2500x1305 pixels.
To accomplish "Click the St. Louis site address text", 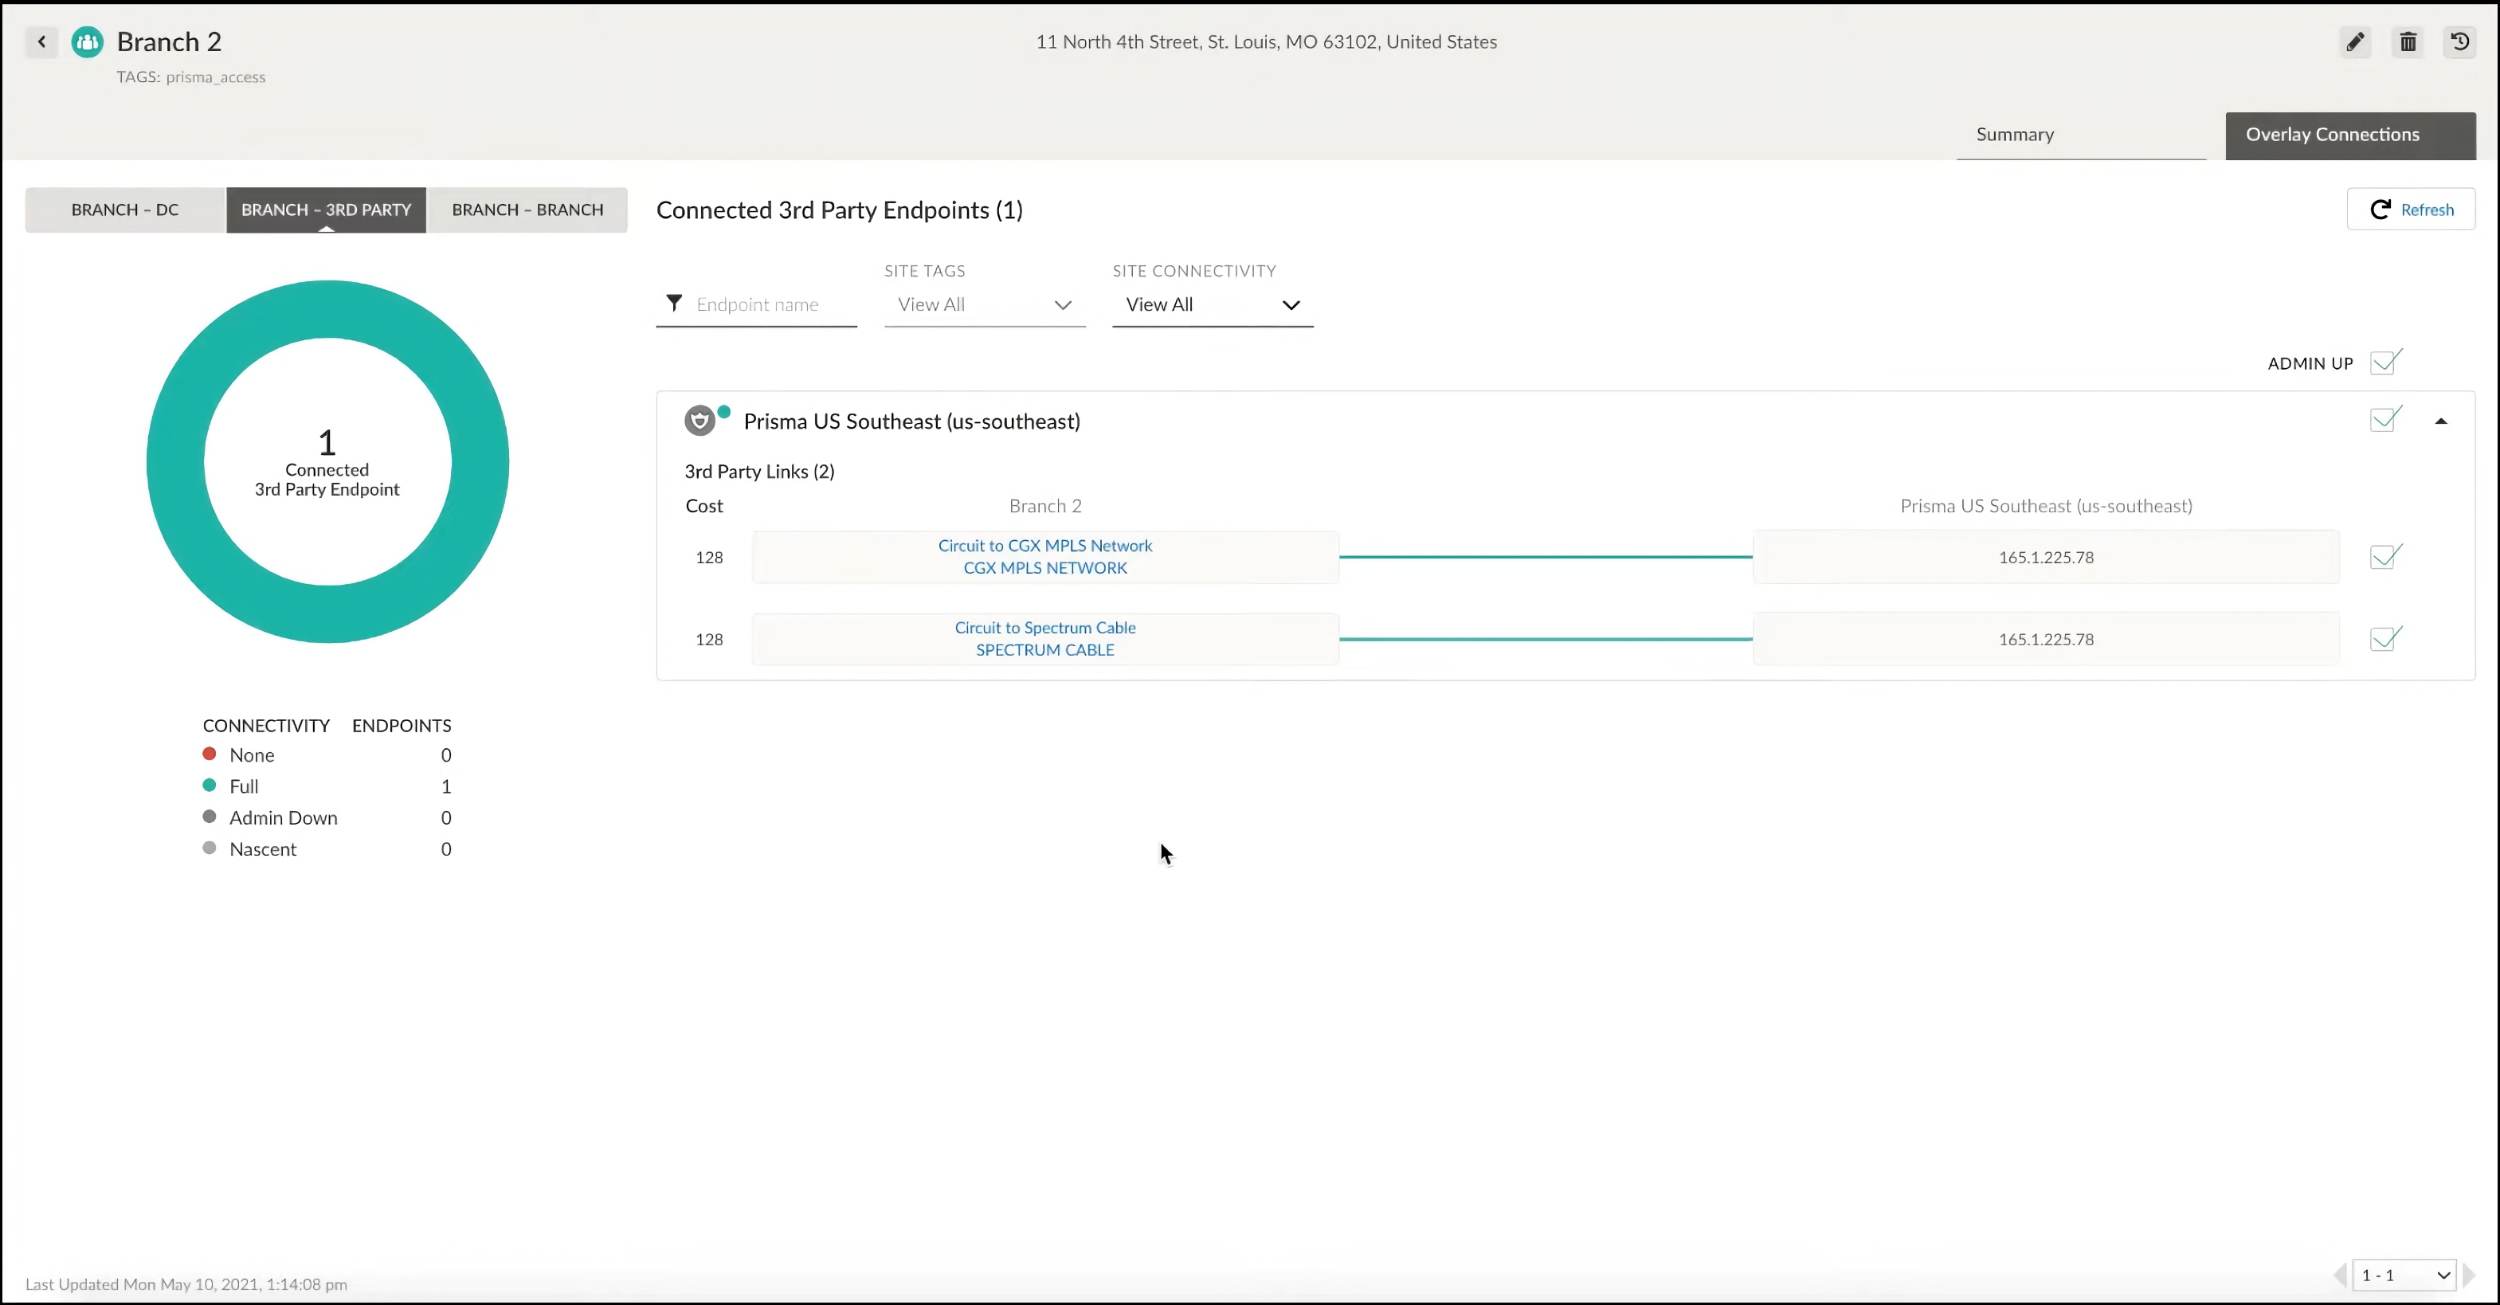I will [x=1266, y=42].
